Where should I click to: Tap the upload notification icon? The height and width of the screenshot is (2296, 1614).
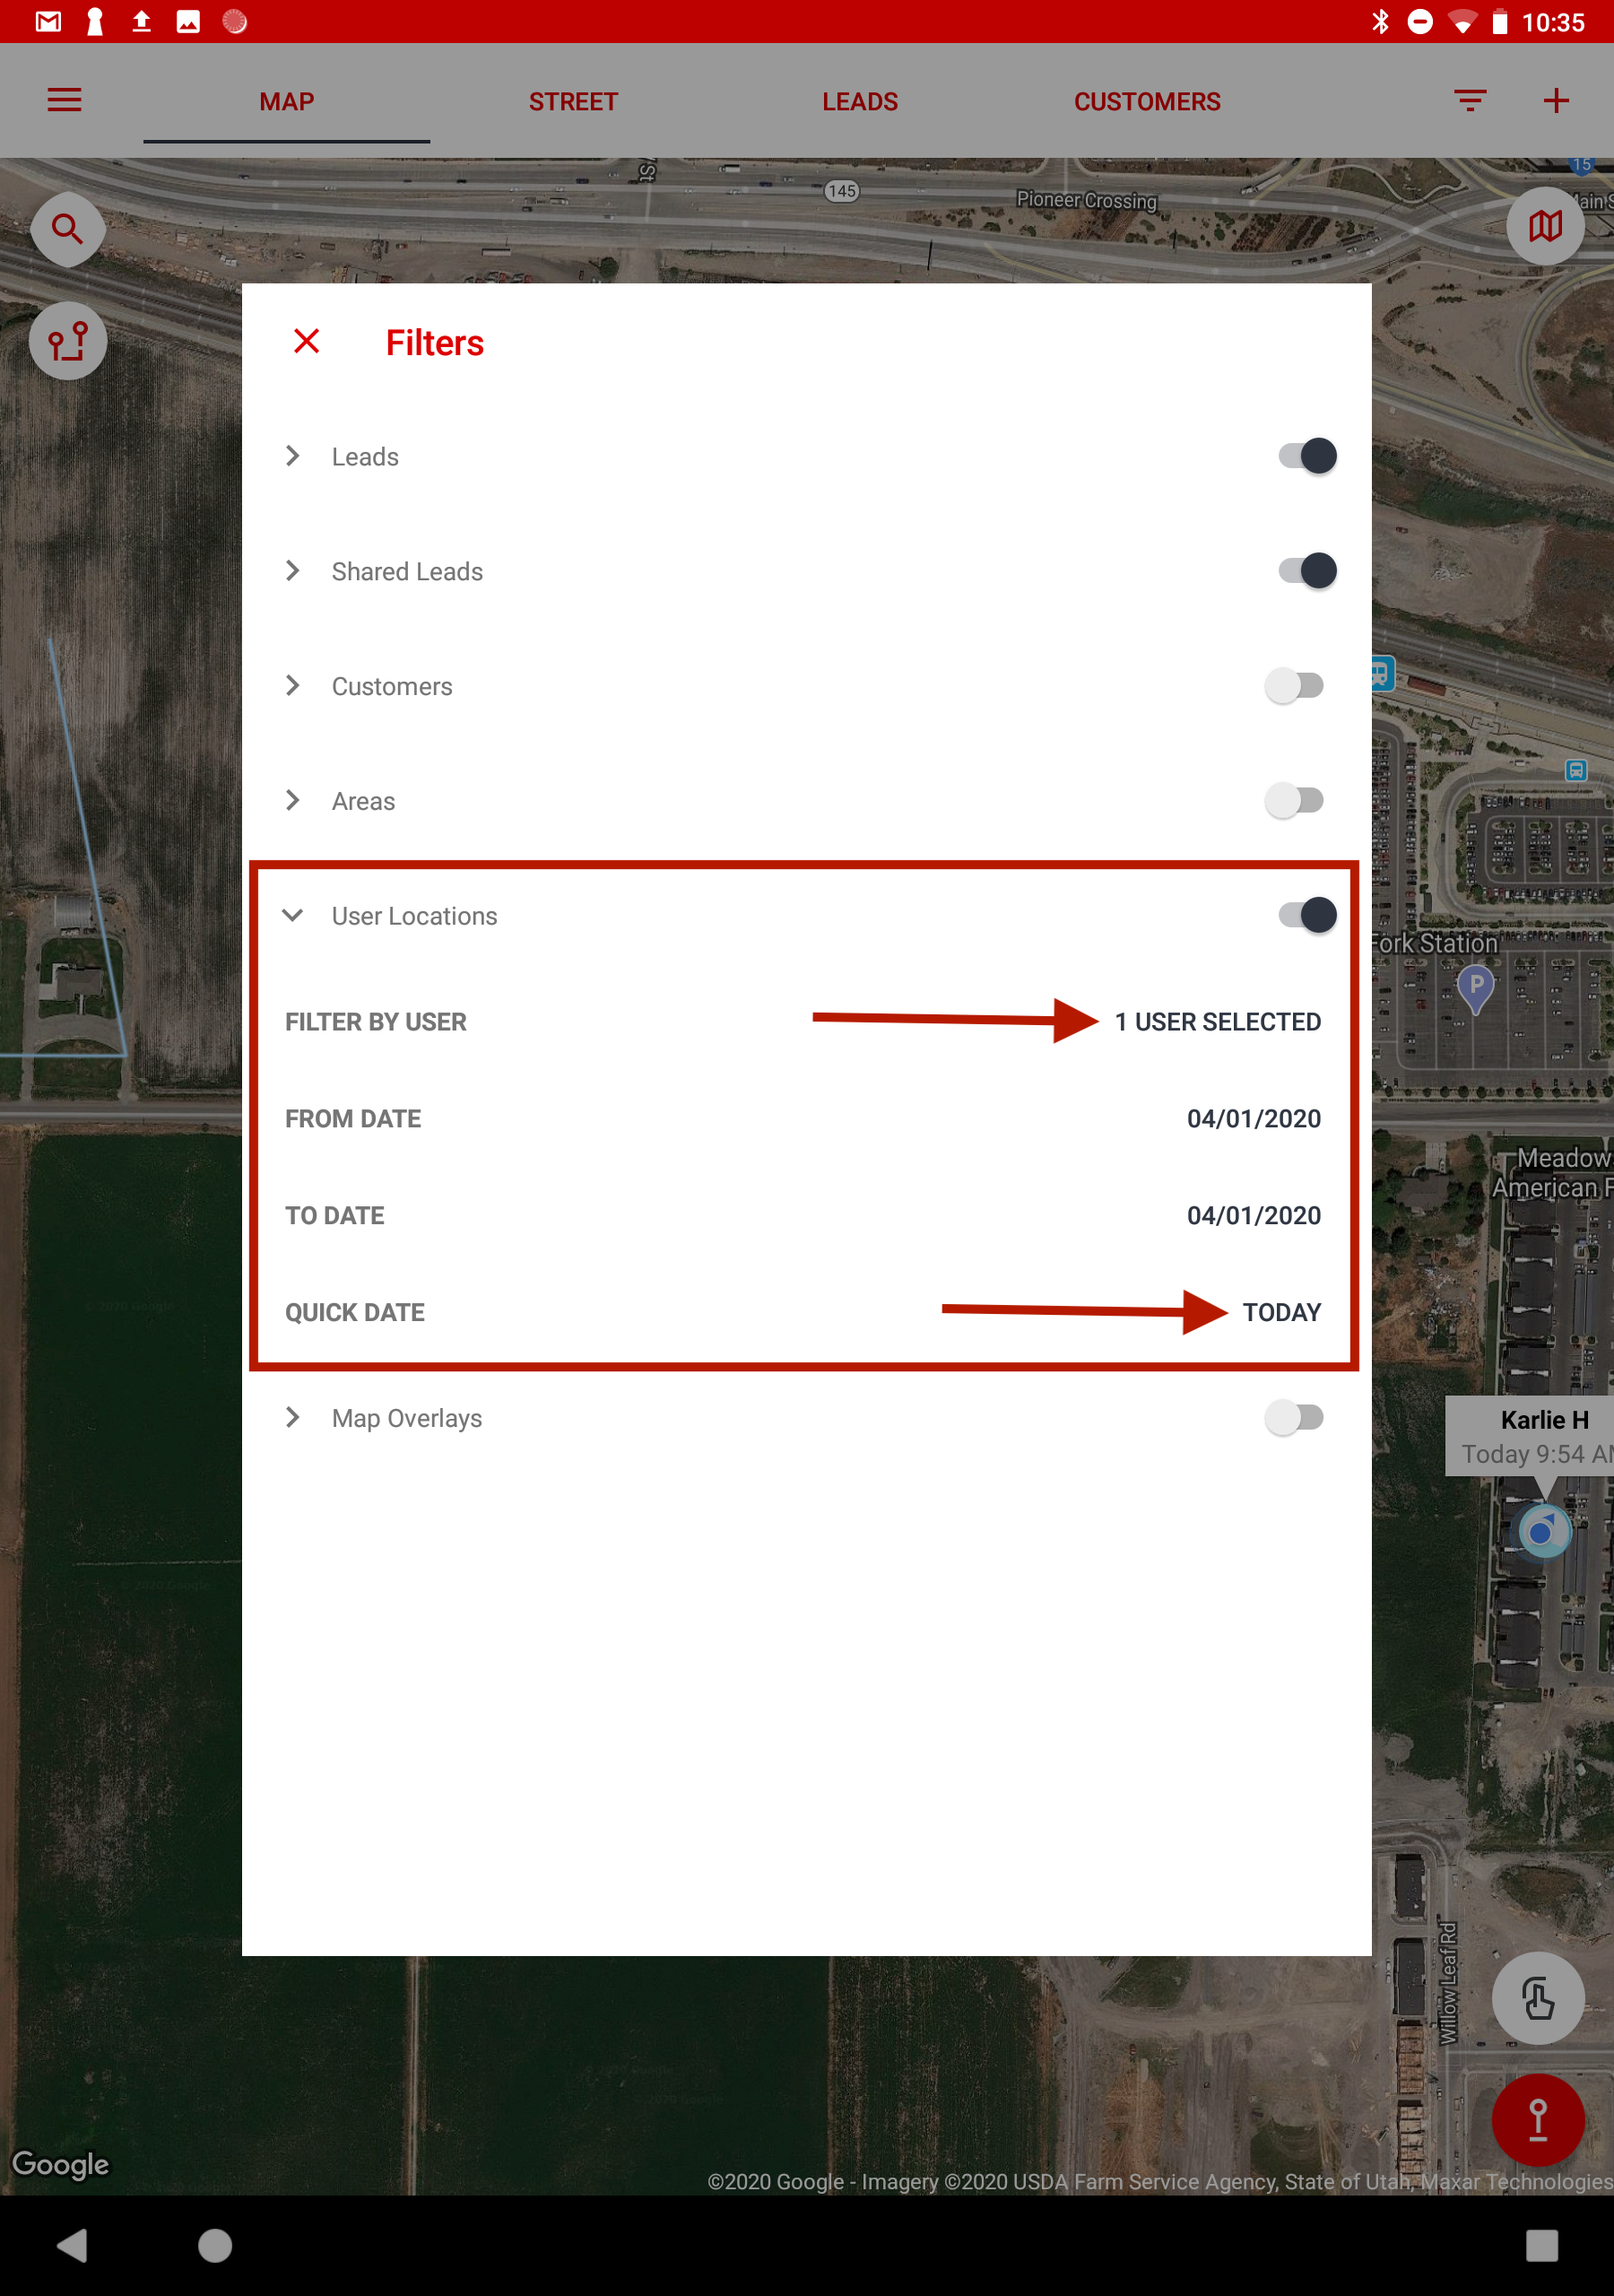coord(141,22)
